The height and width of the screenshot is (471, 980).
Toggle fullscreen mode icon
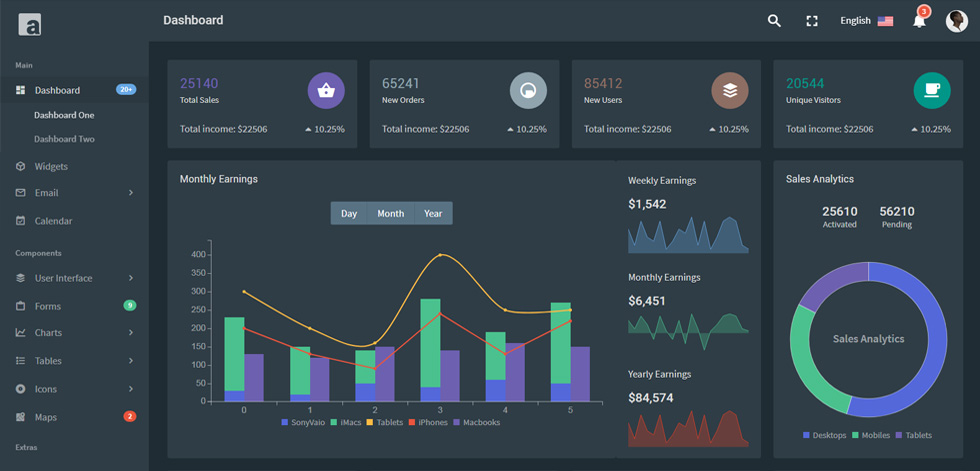(812, 21)
